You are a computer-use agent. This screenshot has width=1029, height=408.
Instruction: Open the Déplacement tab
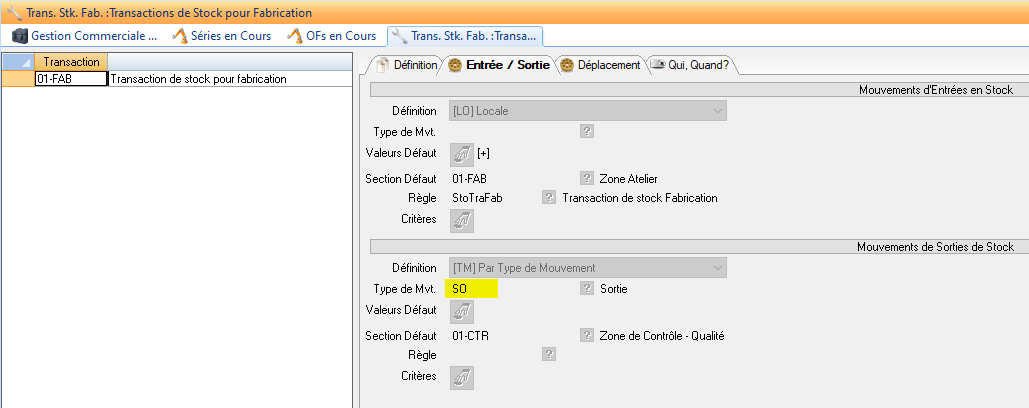pos(601,65)
